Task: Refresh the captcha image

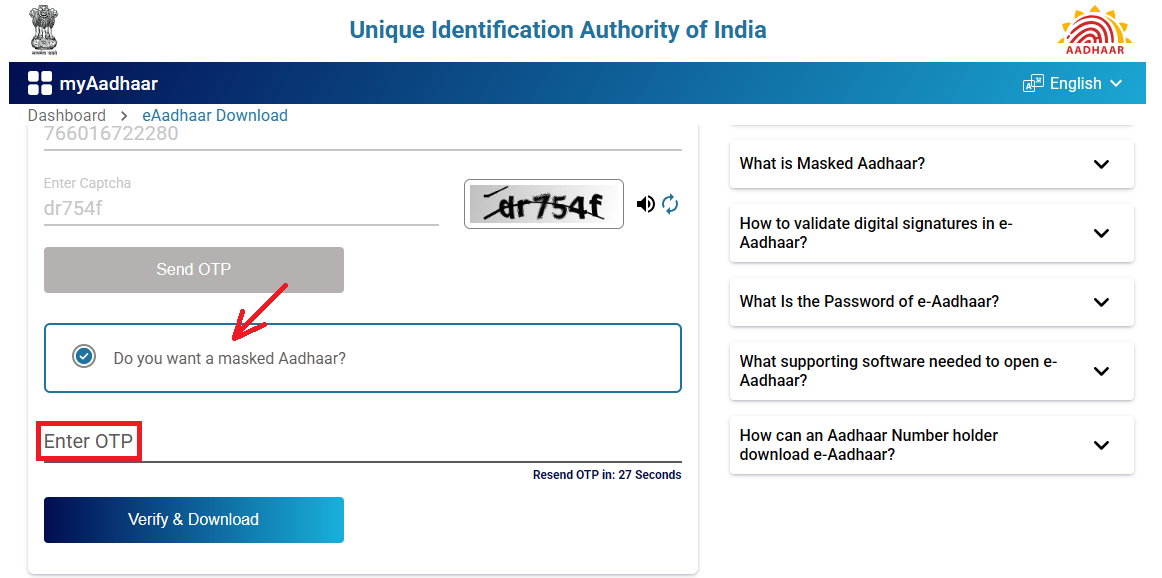Action: click(669, 203)
